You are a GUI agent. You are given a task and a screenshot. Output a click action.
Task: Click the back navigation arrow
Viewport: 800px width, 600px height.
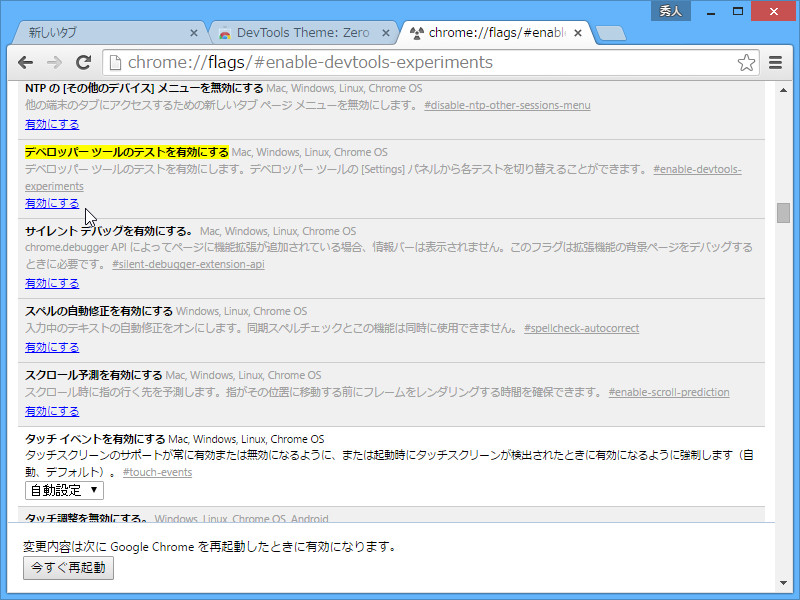[26, 62]
